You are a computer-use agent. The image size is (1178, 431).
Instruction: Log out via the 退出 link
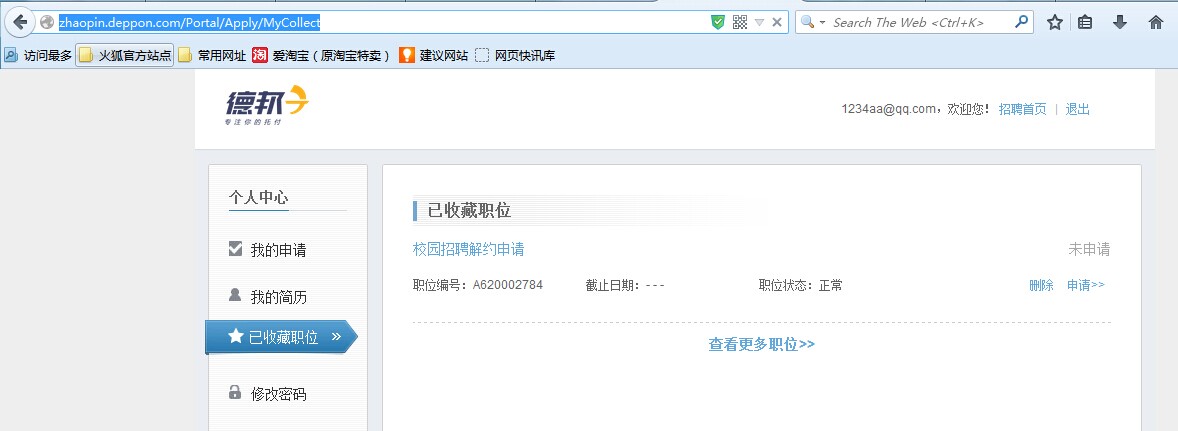pos(1077,109)
